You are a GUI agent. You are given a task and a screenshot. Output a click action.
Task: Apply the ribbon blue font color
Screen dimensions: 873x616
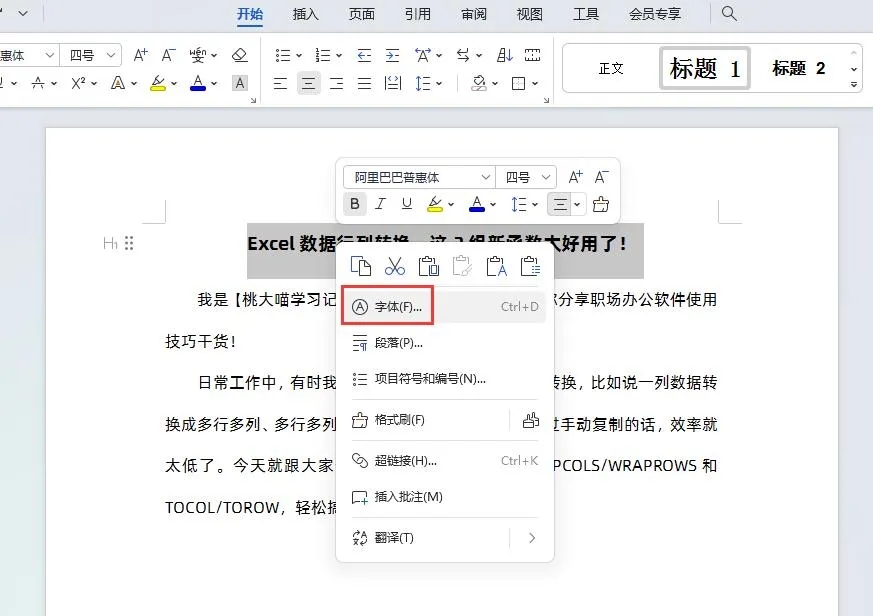coord(198,83)
